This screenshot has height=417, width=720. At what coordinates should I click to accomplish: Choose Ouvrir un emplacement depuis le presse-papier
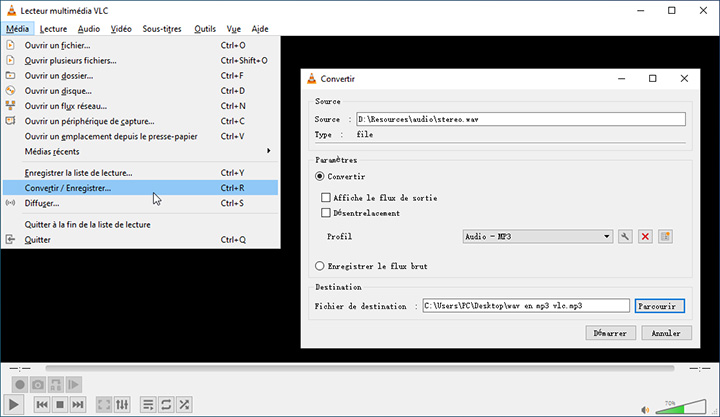tap(140, 136)
